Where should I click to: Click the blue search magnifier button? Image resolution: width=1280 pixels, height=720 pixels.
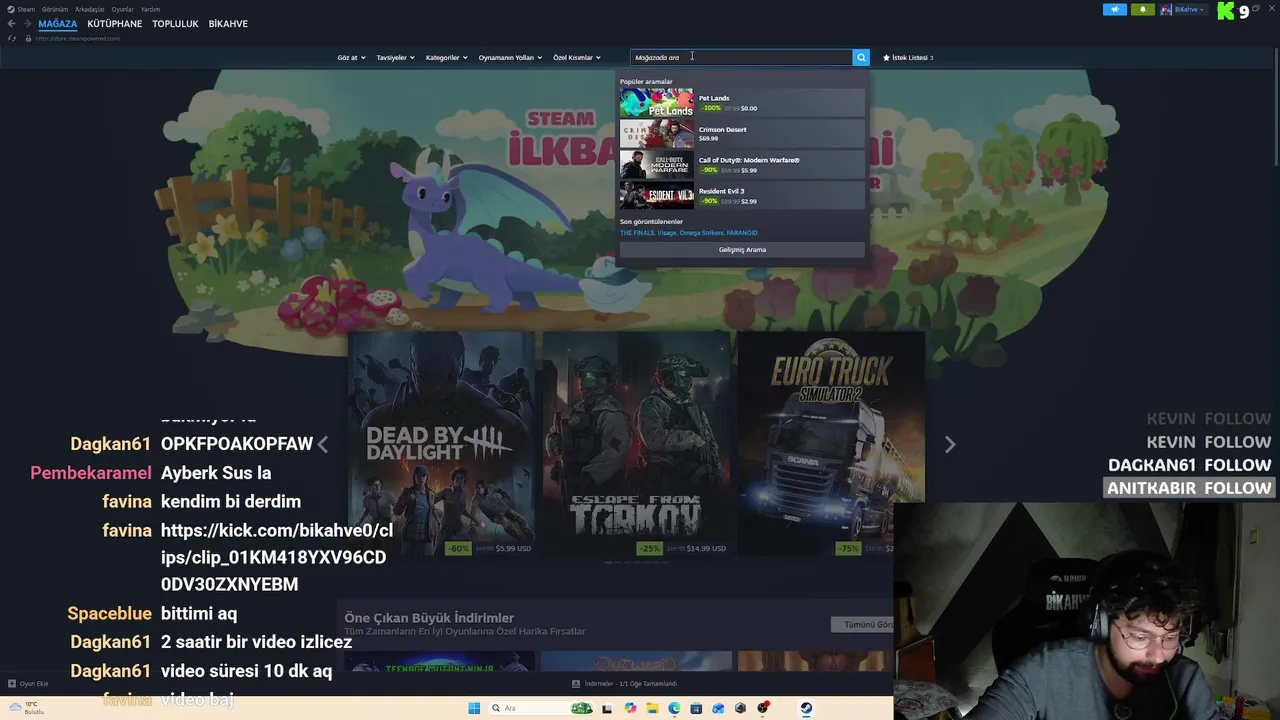[x=861, y=57]
